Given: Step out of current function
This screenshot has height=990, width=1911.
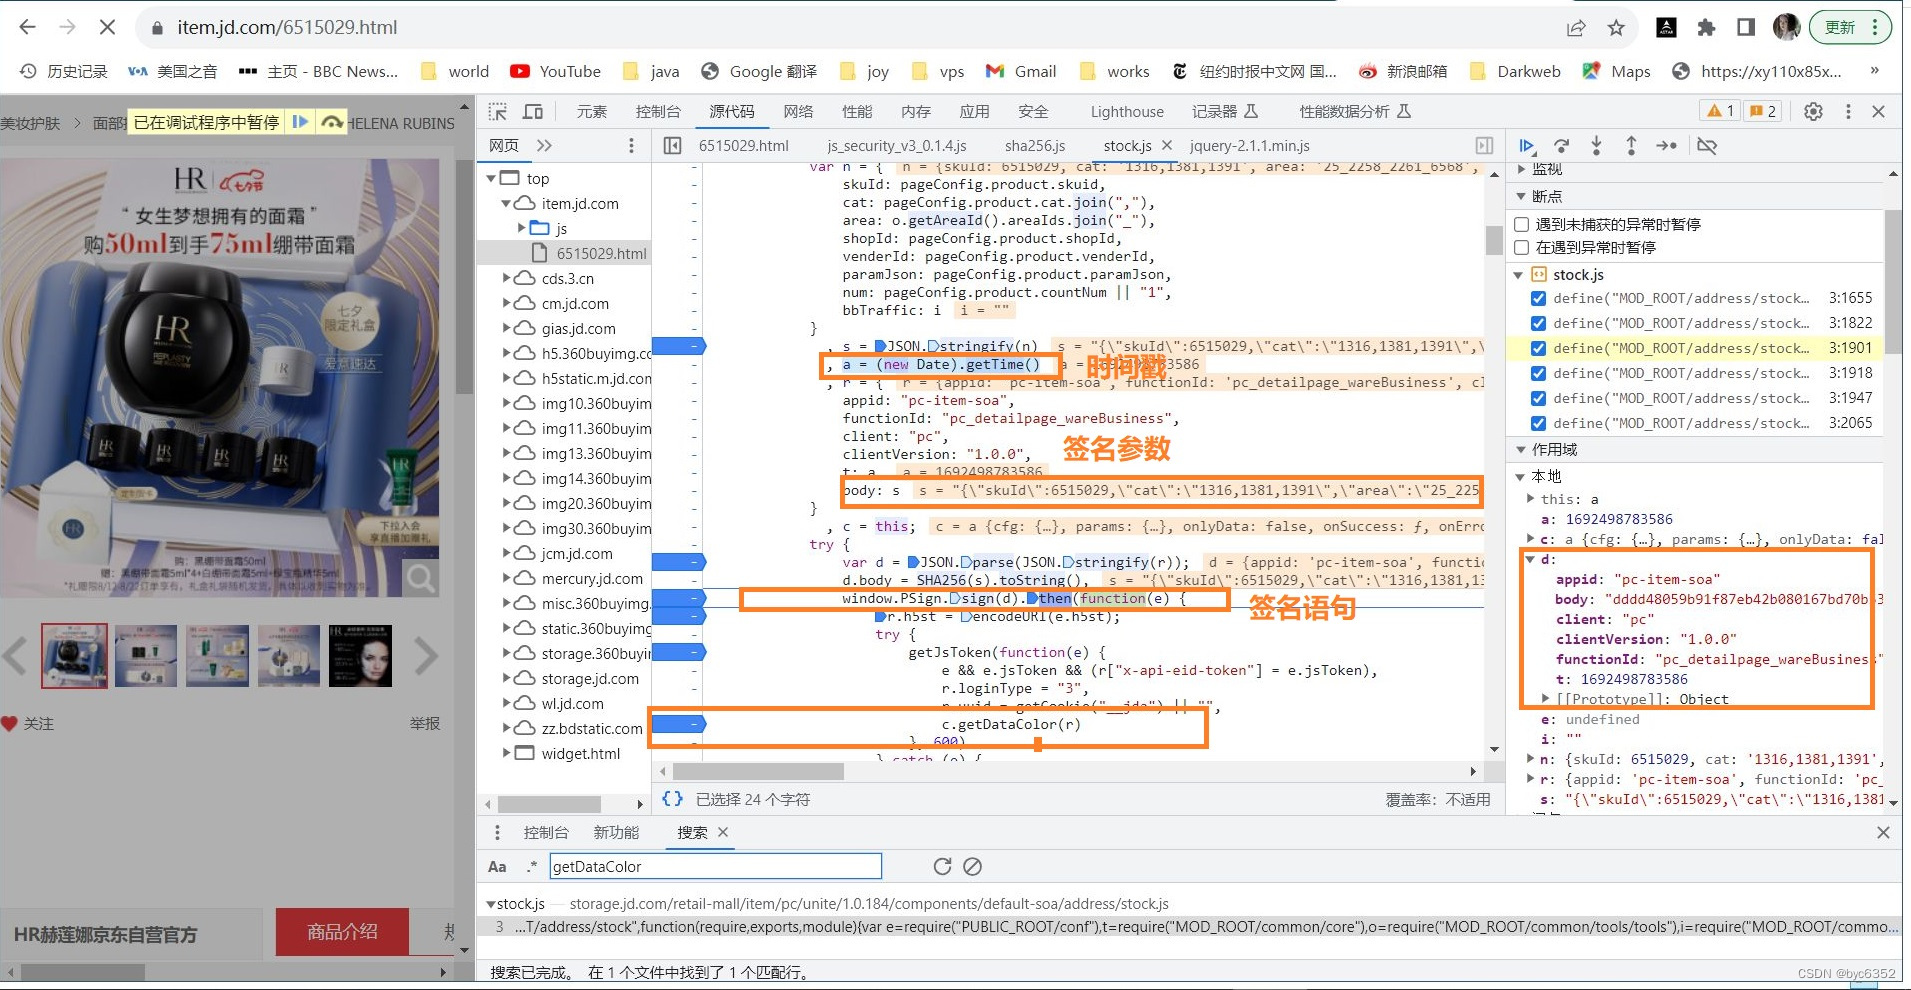Looking at the screenshot, I should click(1631, 146).
